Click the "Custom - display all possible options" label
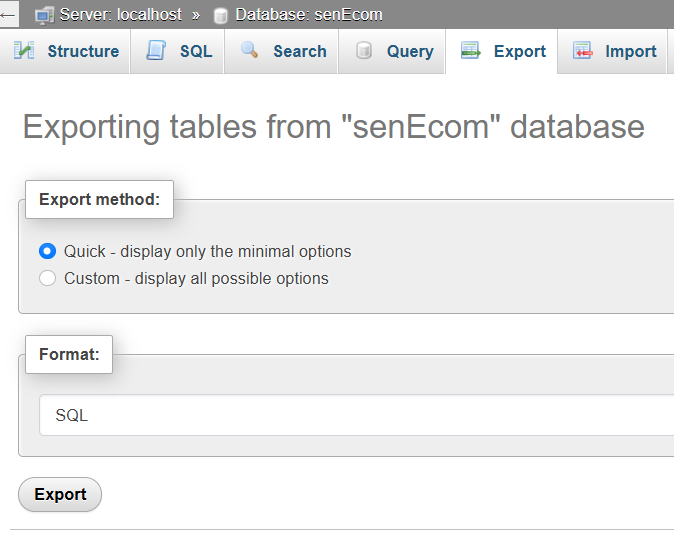674x547 pixels. (196, 278)
